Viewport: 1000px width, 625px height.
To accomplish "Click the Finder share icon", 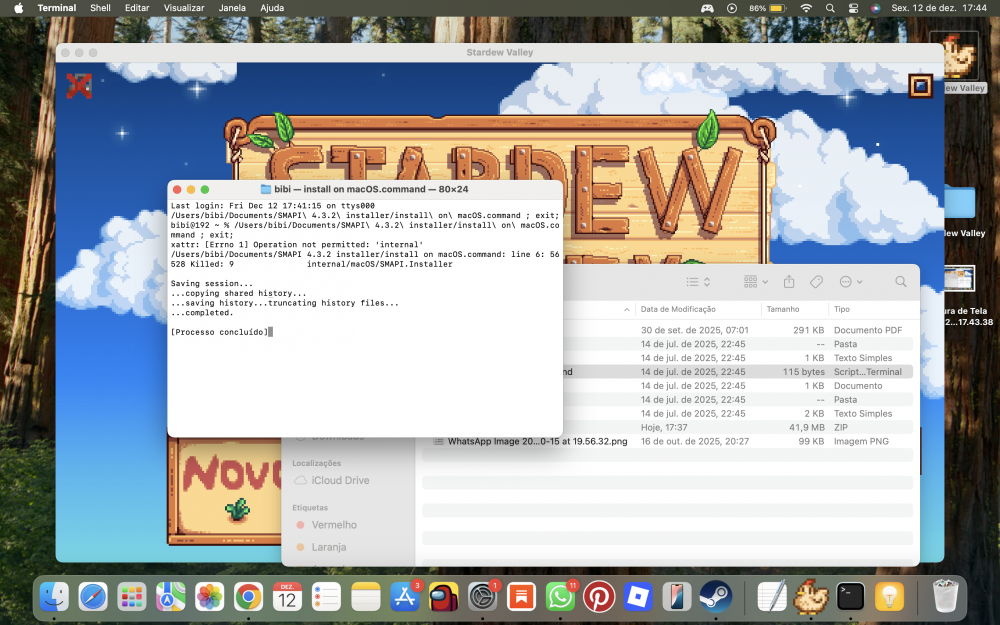I will click(789, 282).
